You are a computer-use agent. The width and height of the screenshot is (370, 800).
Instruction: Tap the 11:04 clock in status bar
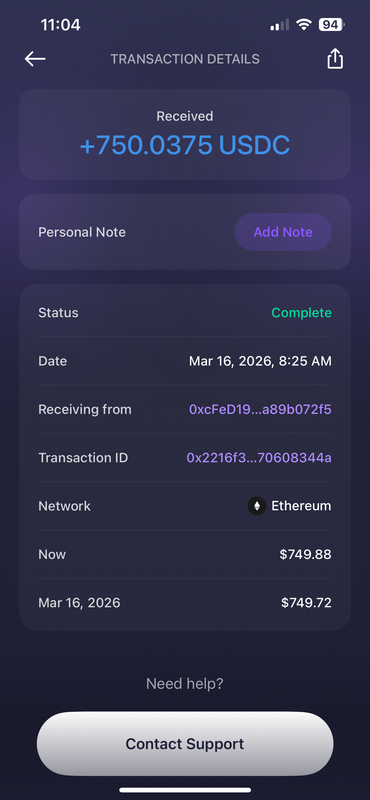click(60, 24)
